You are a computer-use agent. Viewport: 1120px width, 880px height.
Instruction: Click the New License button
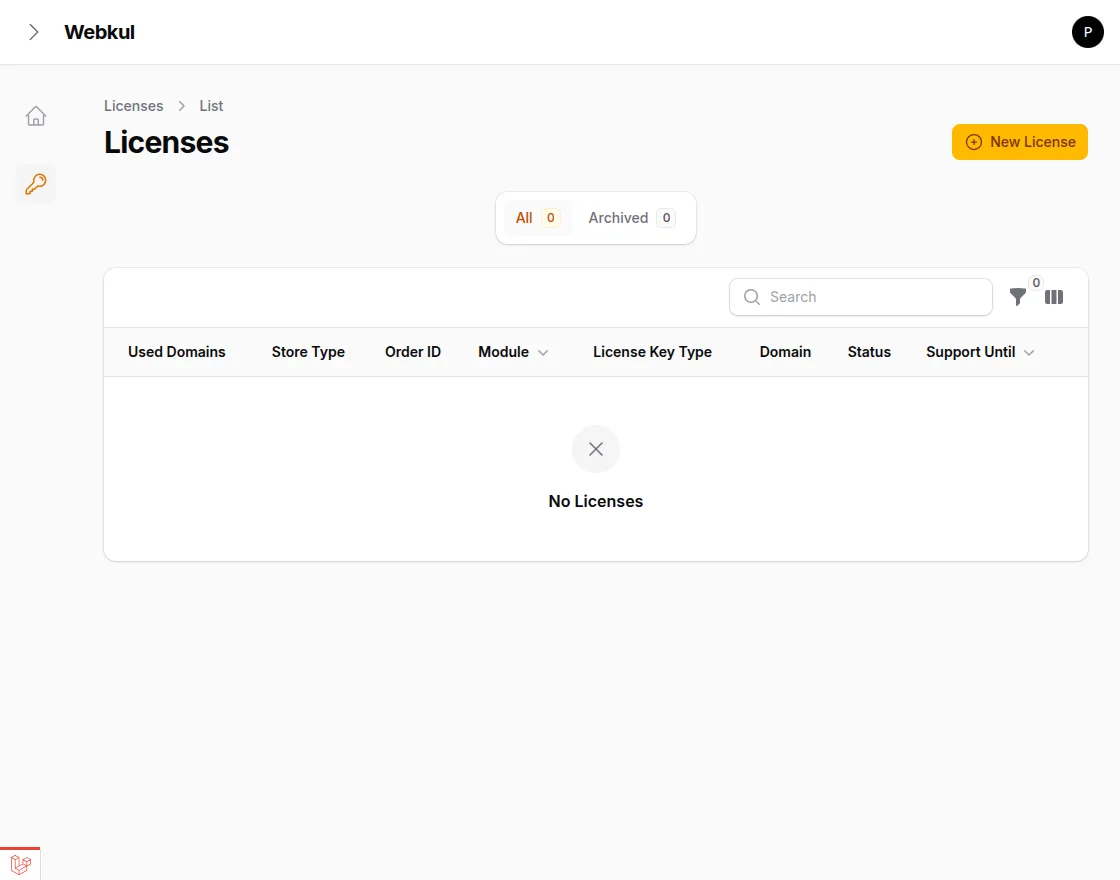[x=1019, y=142]
